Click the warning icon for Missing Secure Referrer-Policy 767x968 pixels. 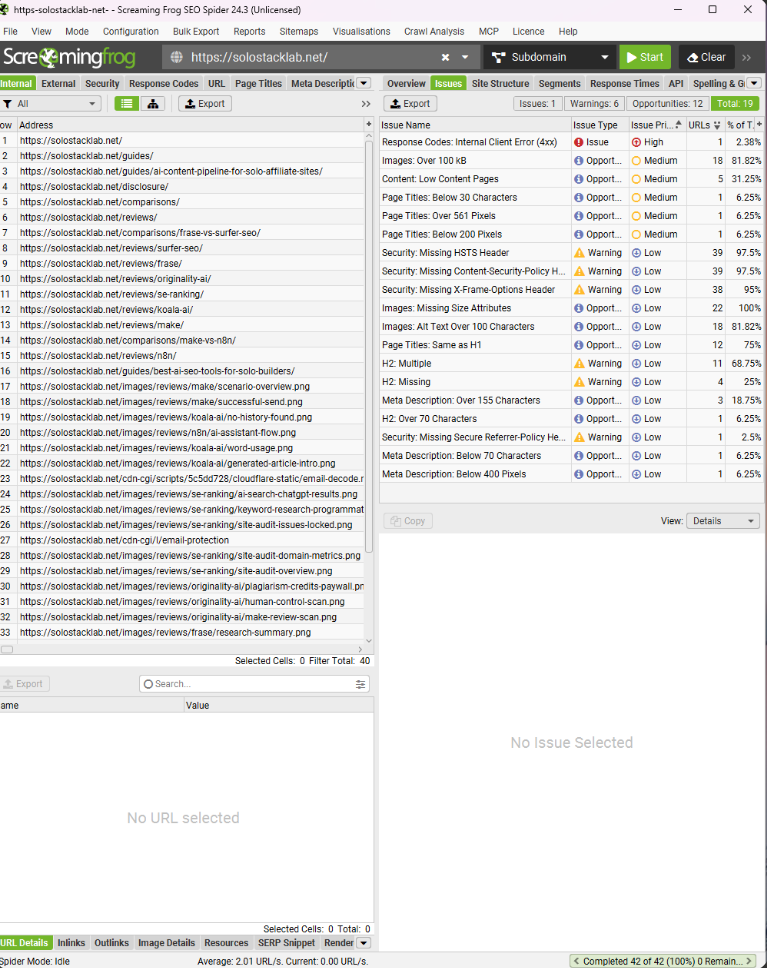click(579, 437)
